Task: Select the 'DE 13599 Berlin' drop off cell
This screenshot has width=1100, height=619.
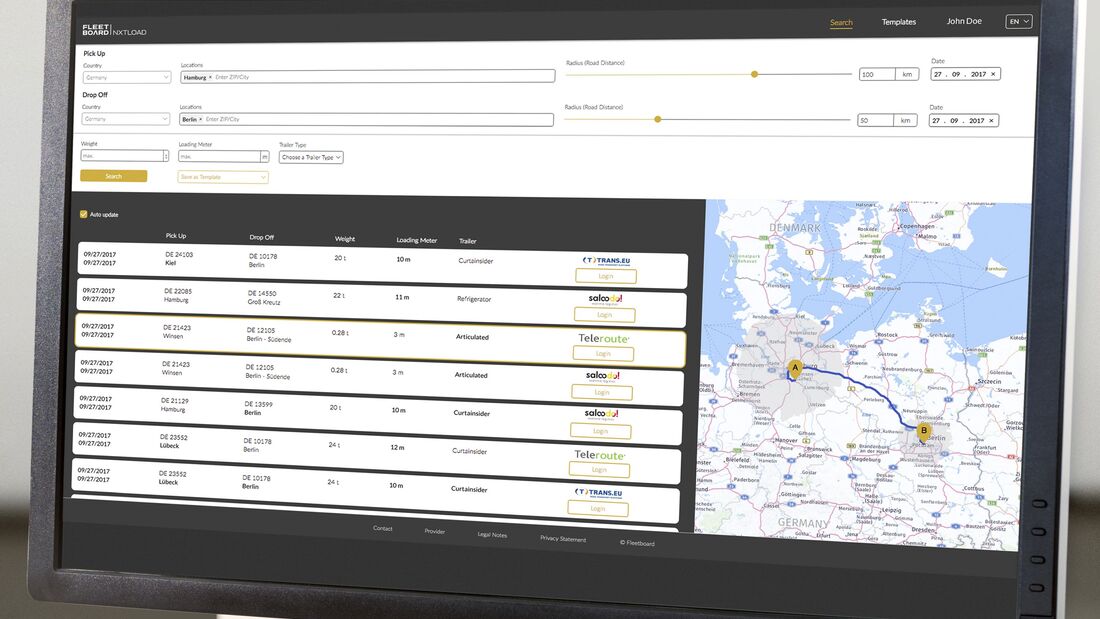Action: point(258,408)
